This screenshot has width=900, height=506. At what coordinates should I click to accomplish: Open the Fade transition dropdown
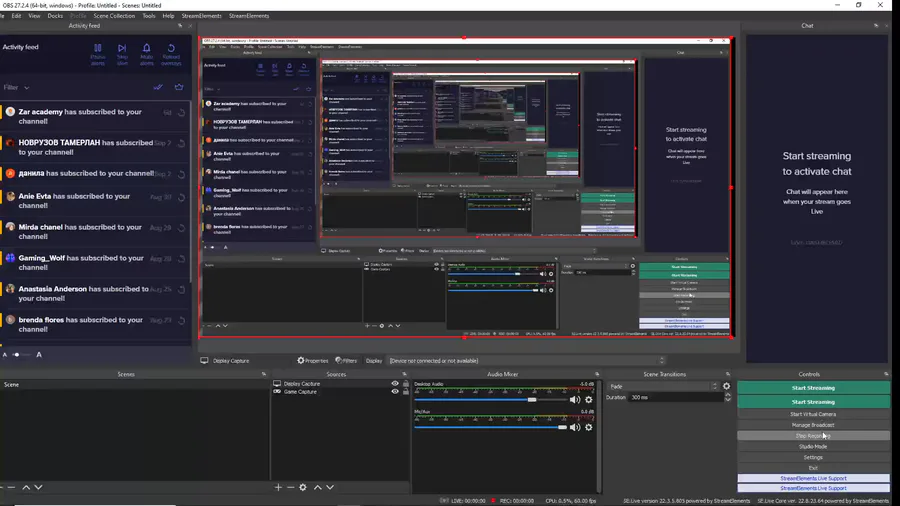click(664, 386)
